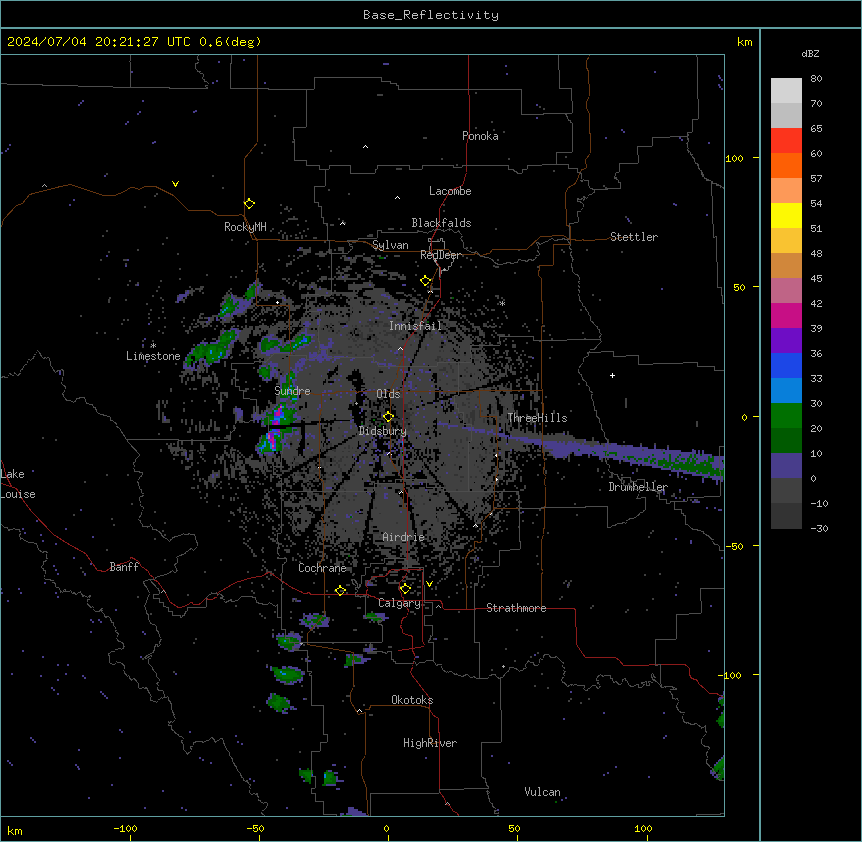This screenshot has width=862, height=842.
Task: Click the magenta storm core below Sundre
Action: tap(273, 440)
